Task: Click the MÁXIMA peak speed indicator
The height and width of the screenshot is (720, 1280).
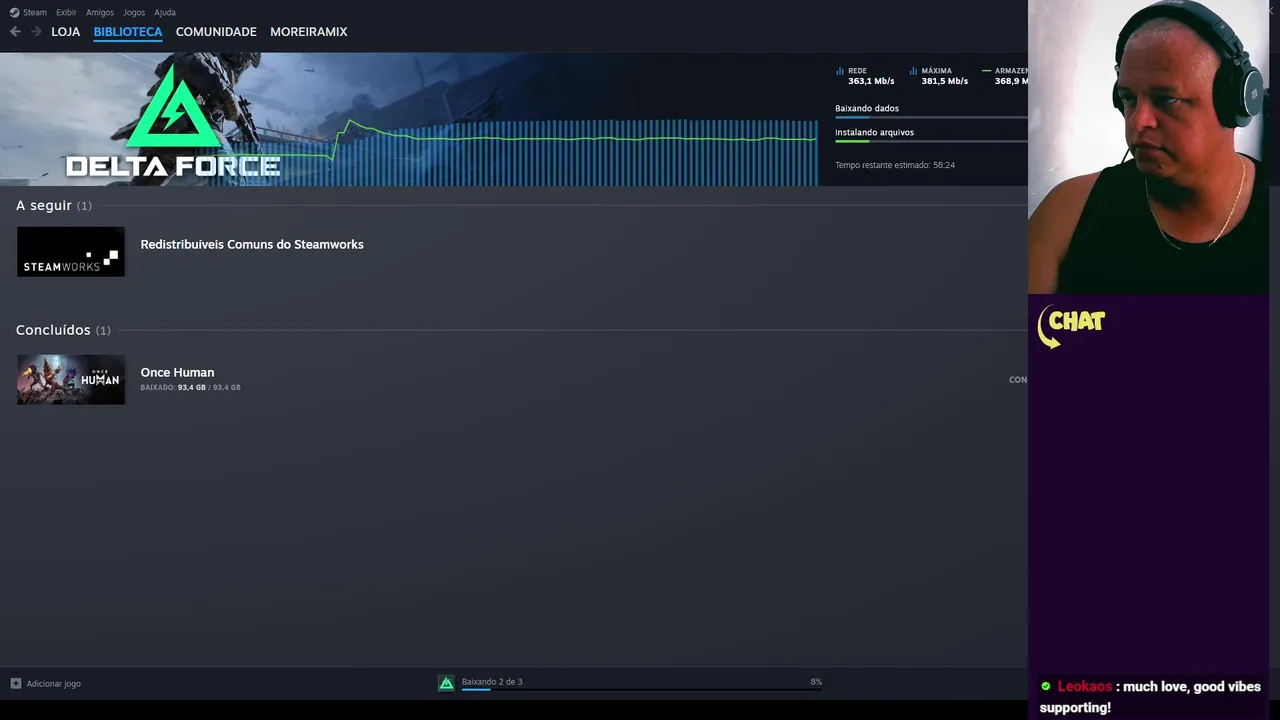Action: coord(939,76)
